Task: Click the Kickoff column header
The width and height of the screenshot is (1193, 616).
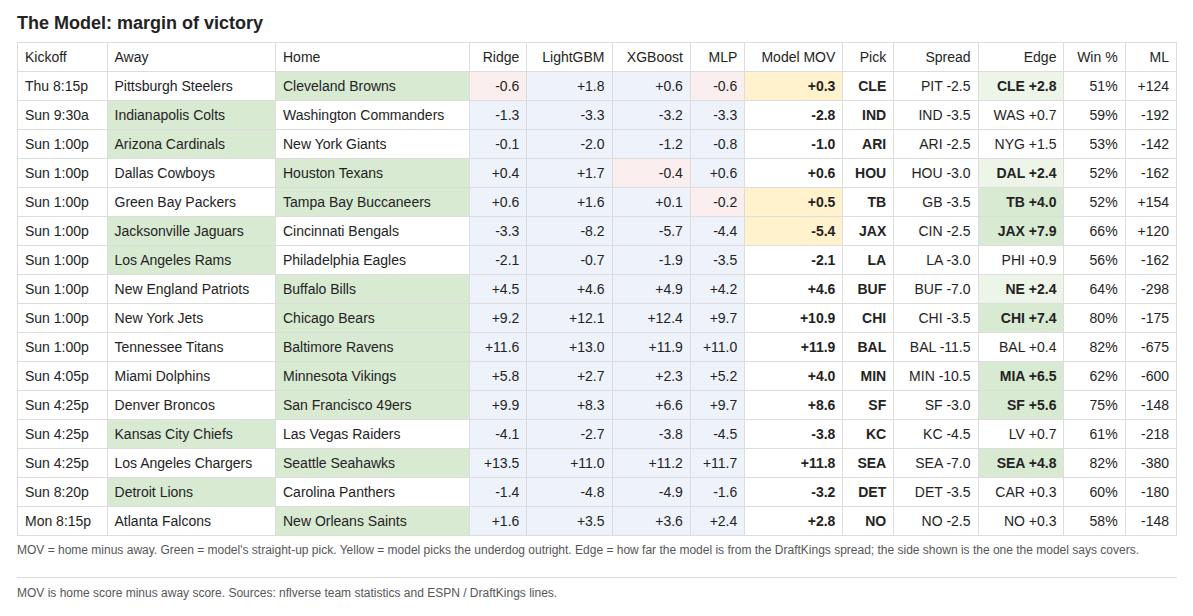Action: click(62, 57)
